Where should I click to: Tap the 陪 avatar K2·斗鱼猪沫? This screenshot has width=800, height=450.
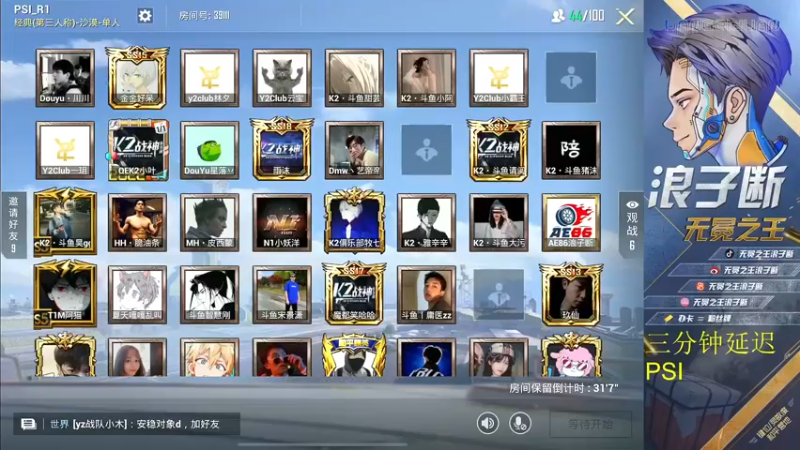(x=571, y=151)
